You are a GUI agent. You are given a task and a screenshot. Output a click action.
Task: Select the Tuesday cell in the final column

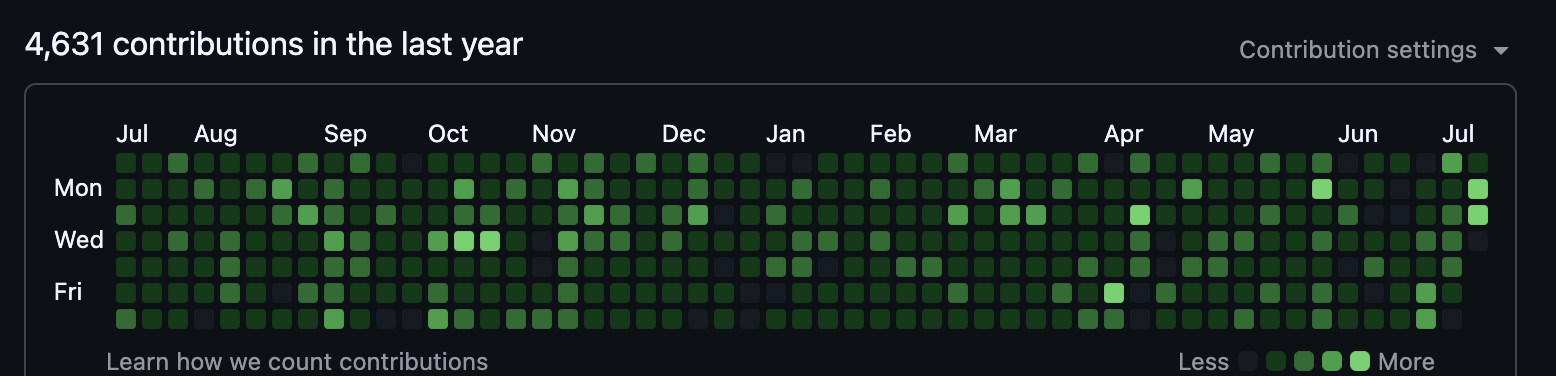point(1478,215)
